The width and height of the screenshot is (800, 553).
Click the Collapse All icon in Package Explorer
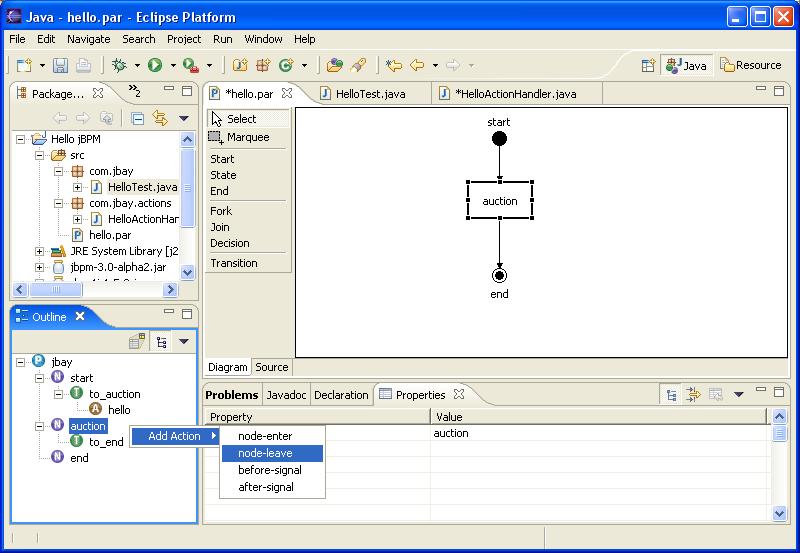pos(137,118)
